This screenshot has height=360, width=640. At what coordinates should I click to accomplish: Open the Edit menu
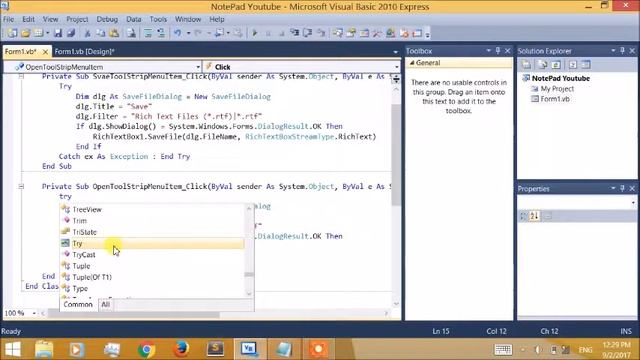[x=28, y=19]
